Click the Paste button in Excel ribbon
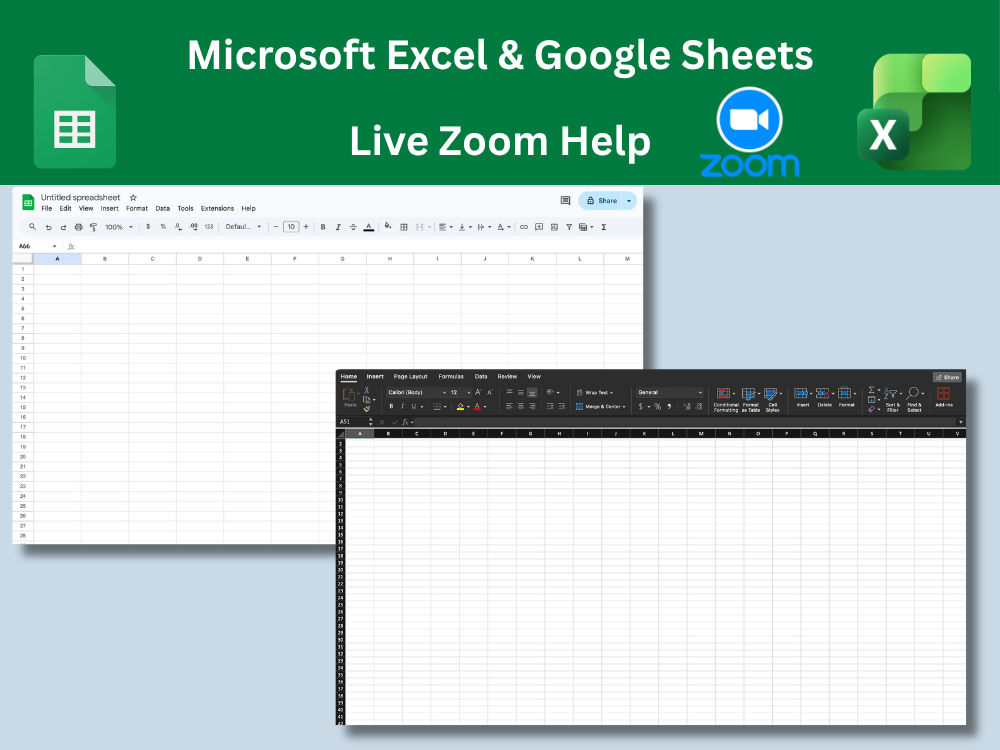The width and height of the screenshot is (1000, 750). pos(349,398)
